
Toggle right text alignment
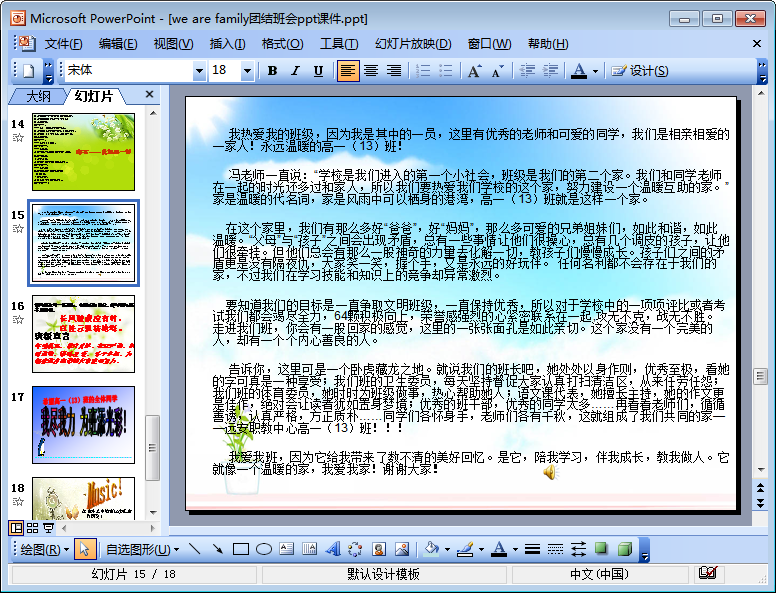(x=394, y=71)
